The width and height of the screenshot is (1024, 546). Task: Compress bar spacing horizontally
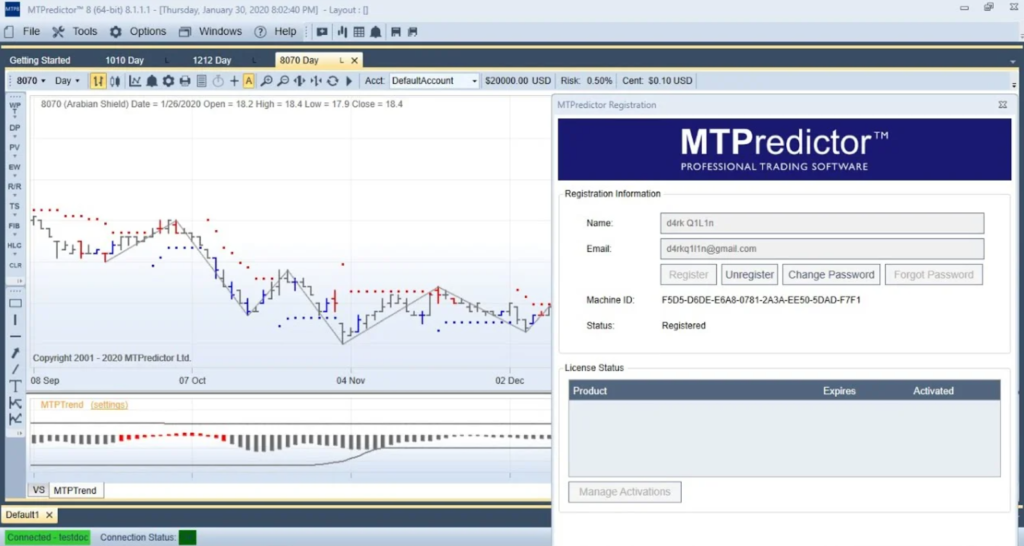pos(316,81)
